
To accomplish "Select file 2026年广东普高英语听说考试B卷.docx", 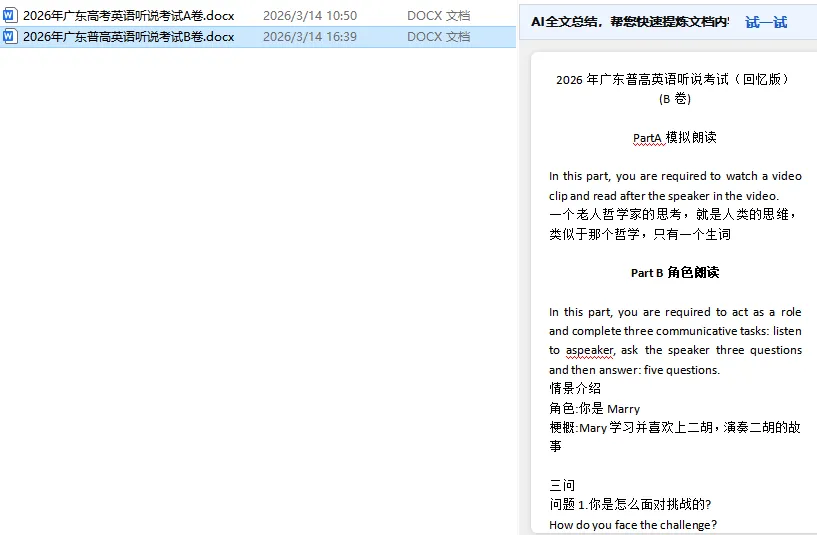I will point(129,36).
